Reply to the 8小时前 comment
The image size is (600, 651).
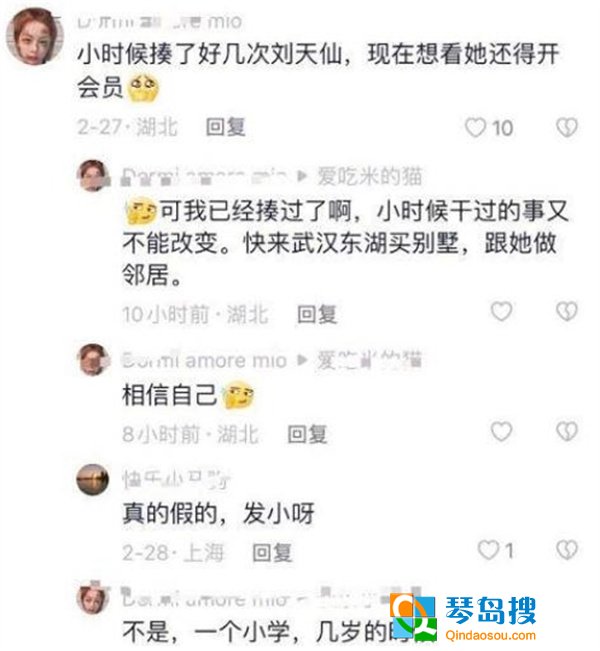pyautogui.click(x=307, y=434)
